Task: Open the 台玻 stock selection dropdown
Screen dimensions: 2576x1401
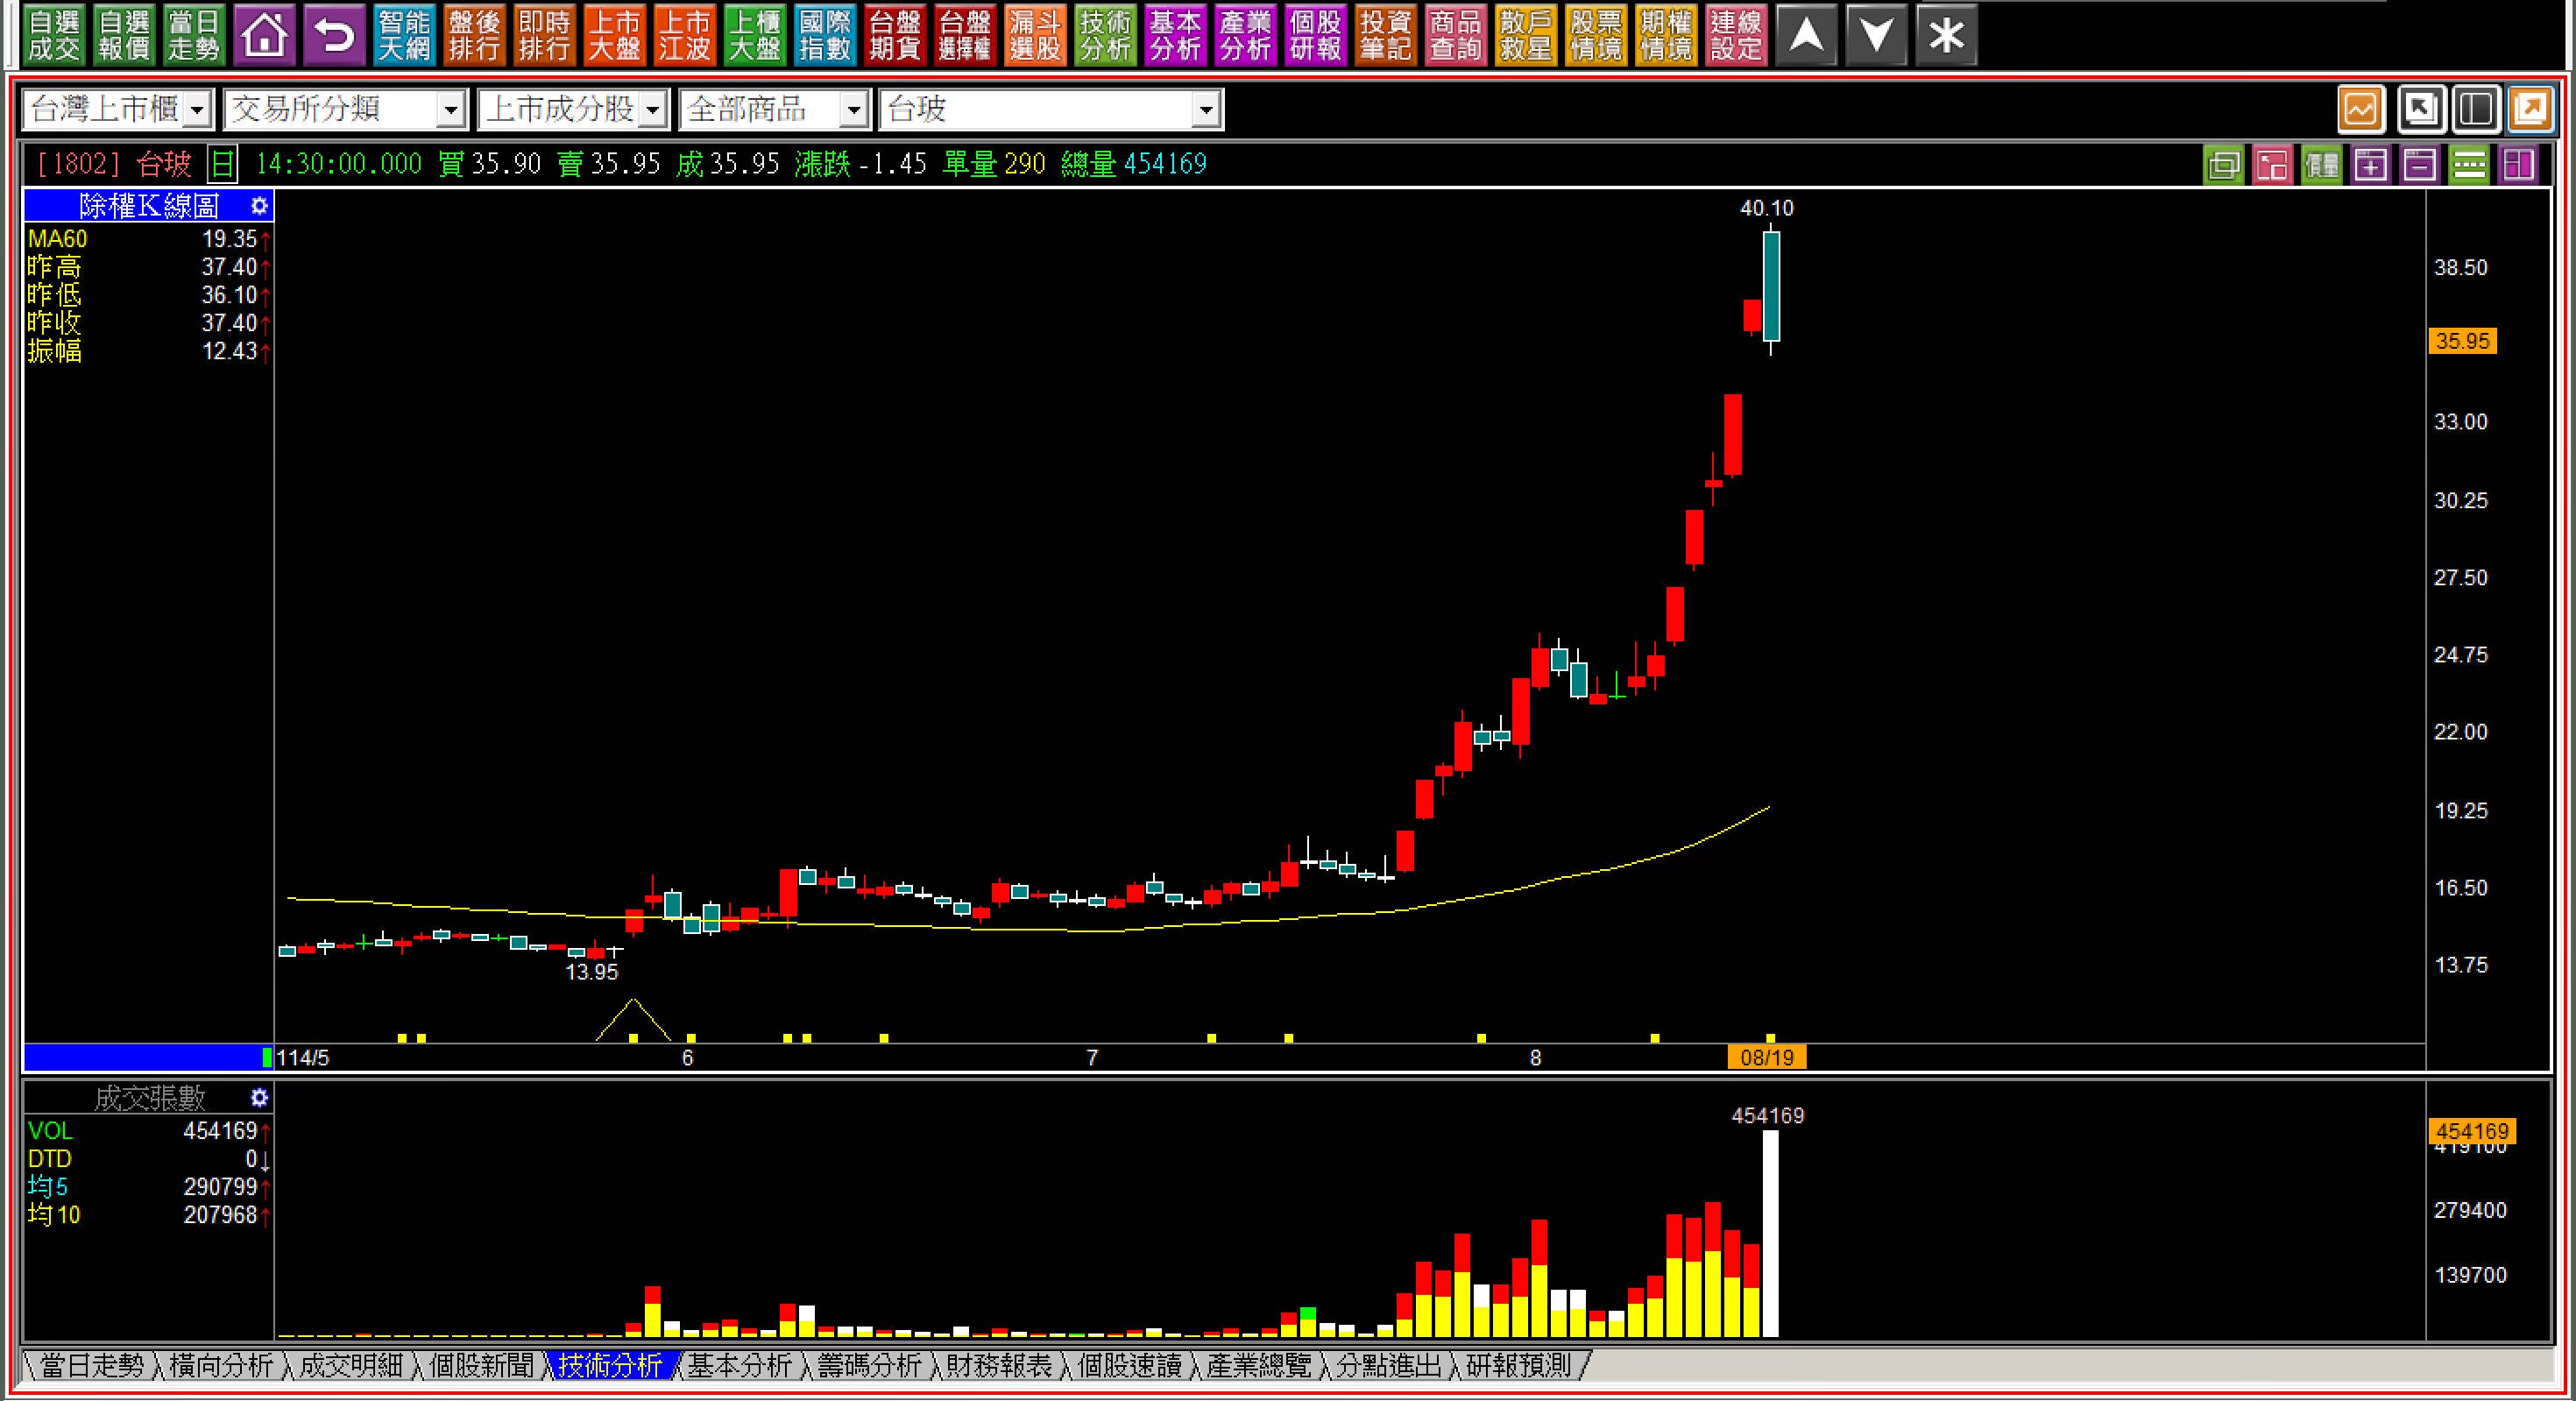Action: [x=1207, y=110]
